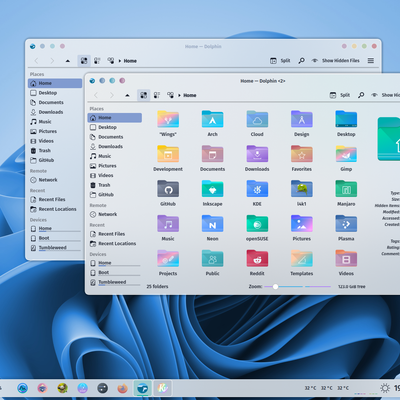This screenshot has width=400, height=400.
Task: Select Pictures in back window Places panel
Action: click(55, 131)
